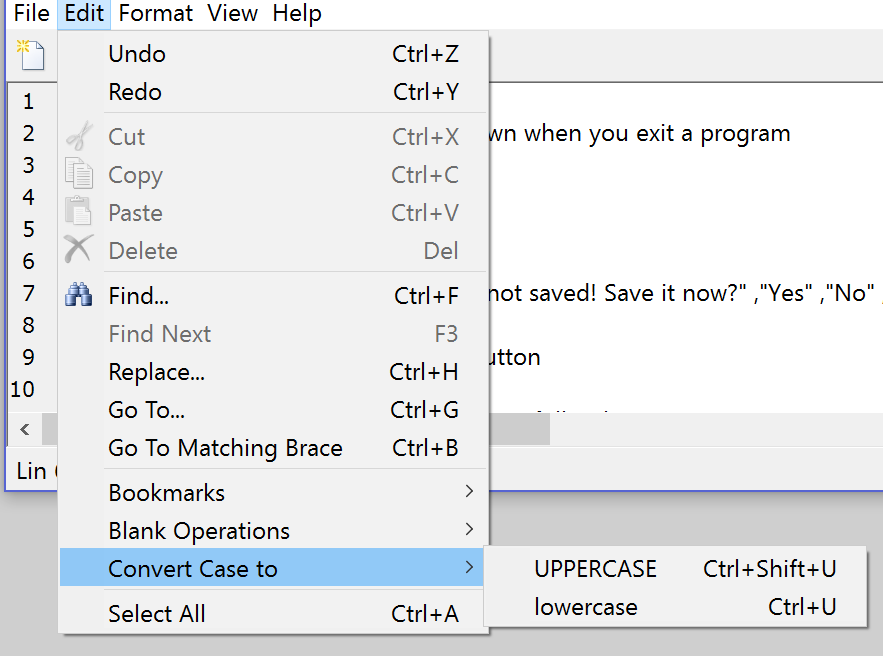Screen dimensions: 883x656
Task: Choose Go To Matching Brace
Action: (x=272, y=448)
